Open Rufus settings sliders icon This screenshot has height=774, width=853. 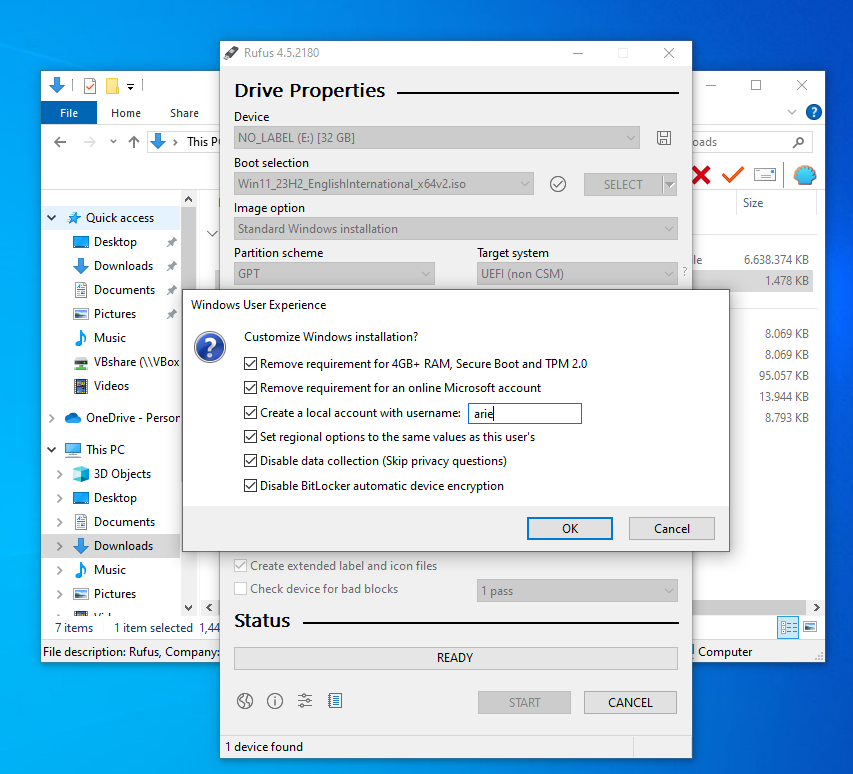click(305, 701)
